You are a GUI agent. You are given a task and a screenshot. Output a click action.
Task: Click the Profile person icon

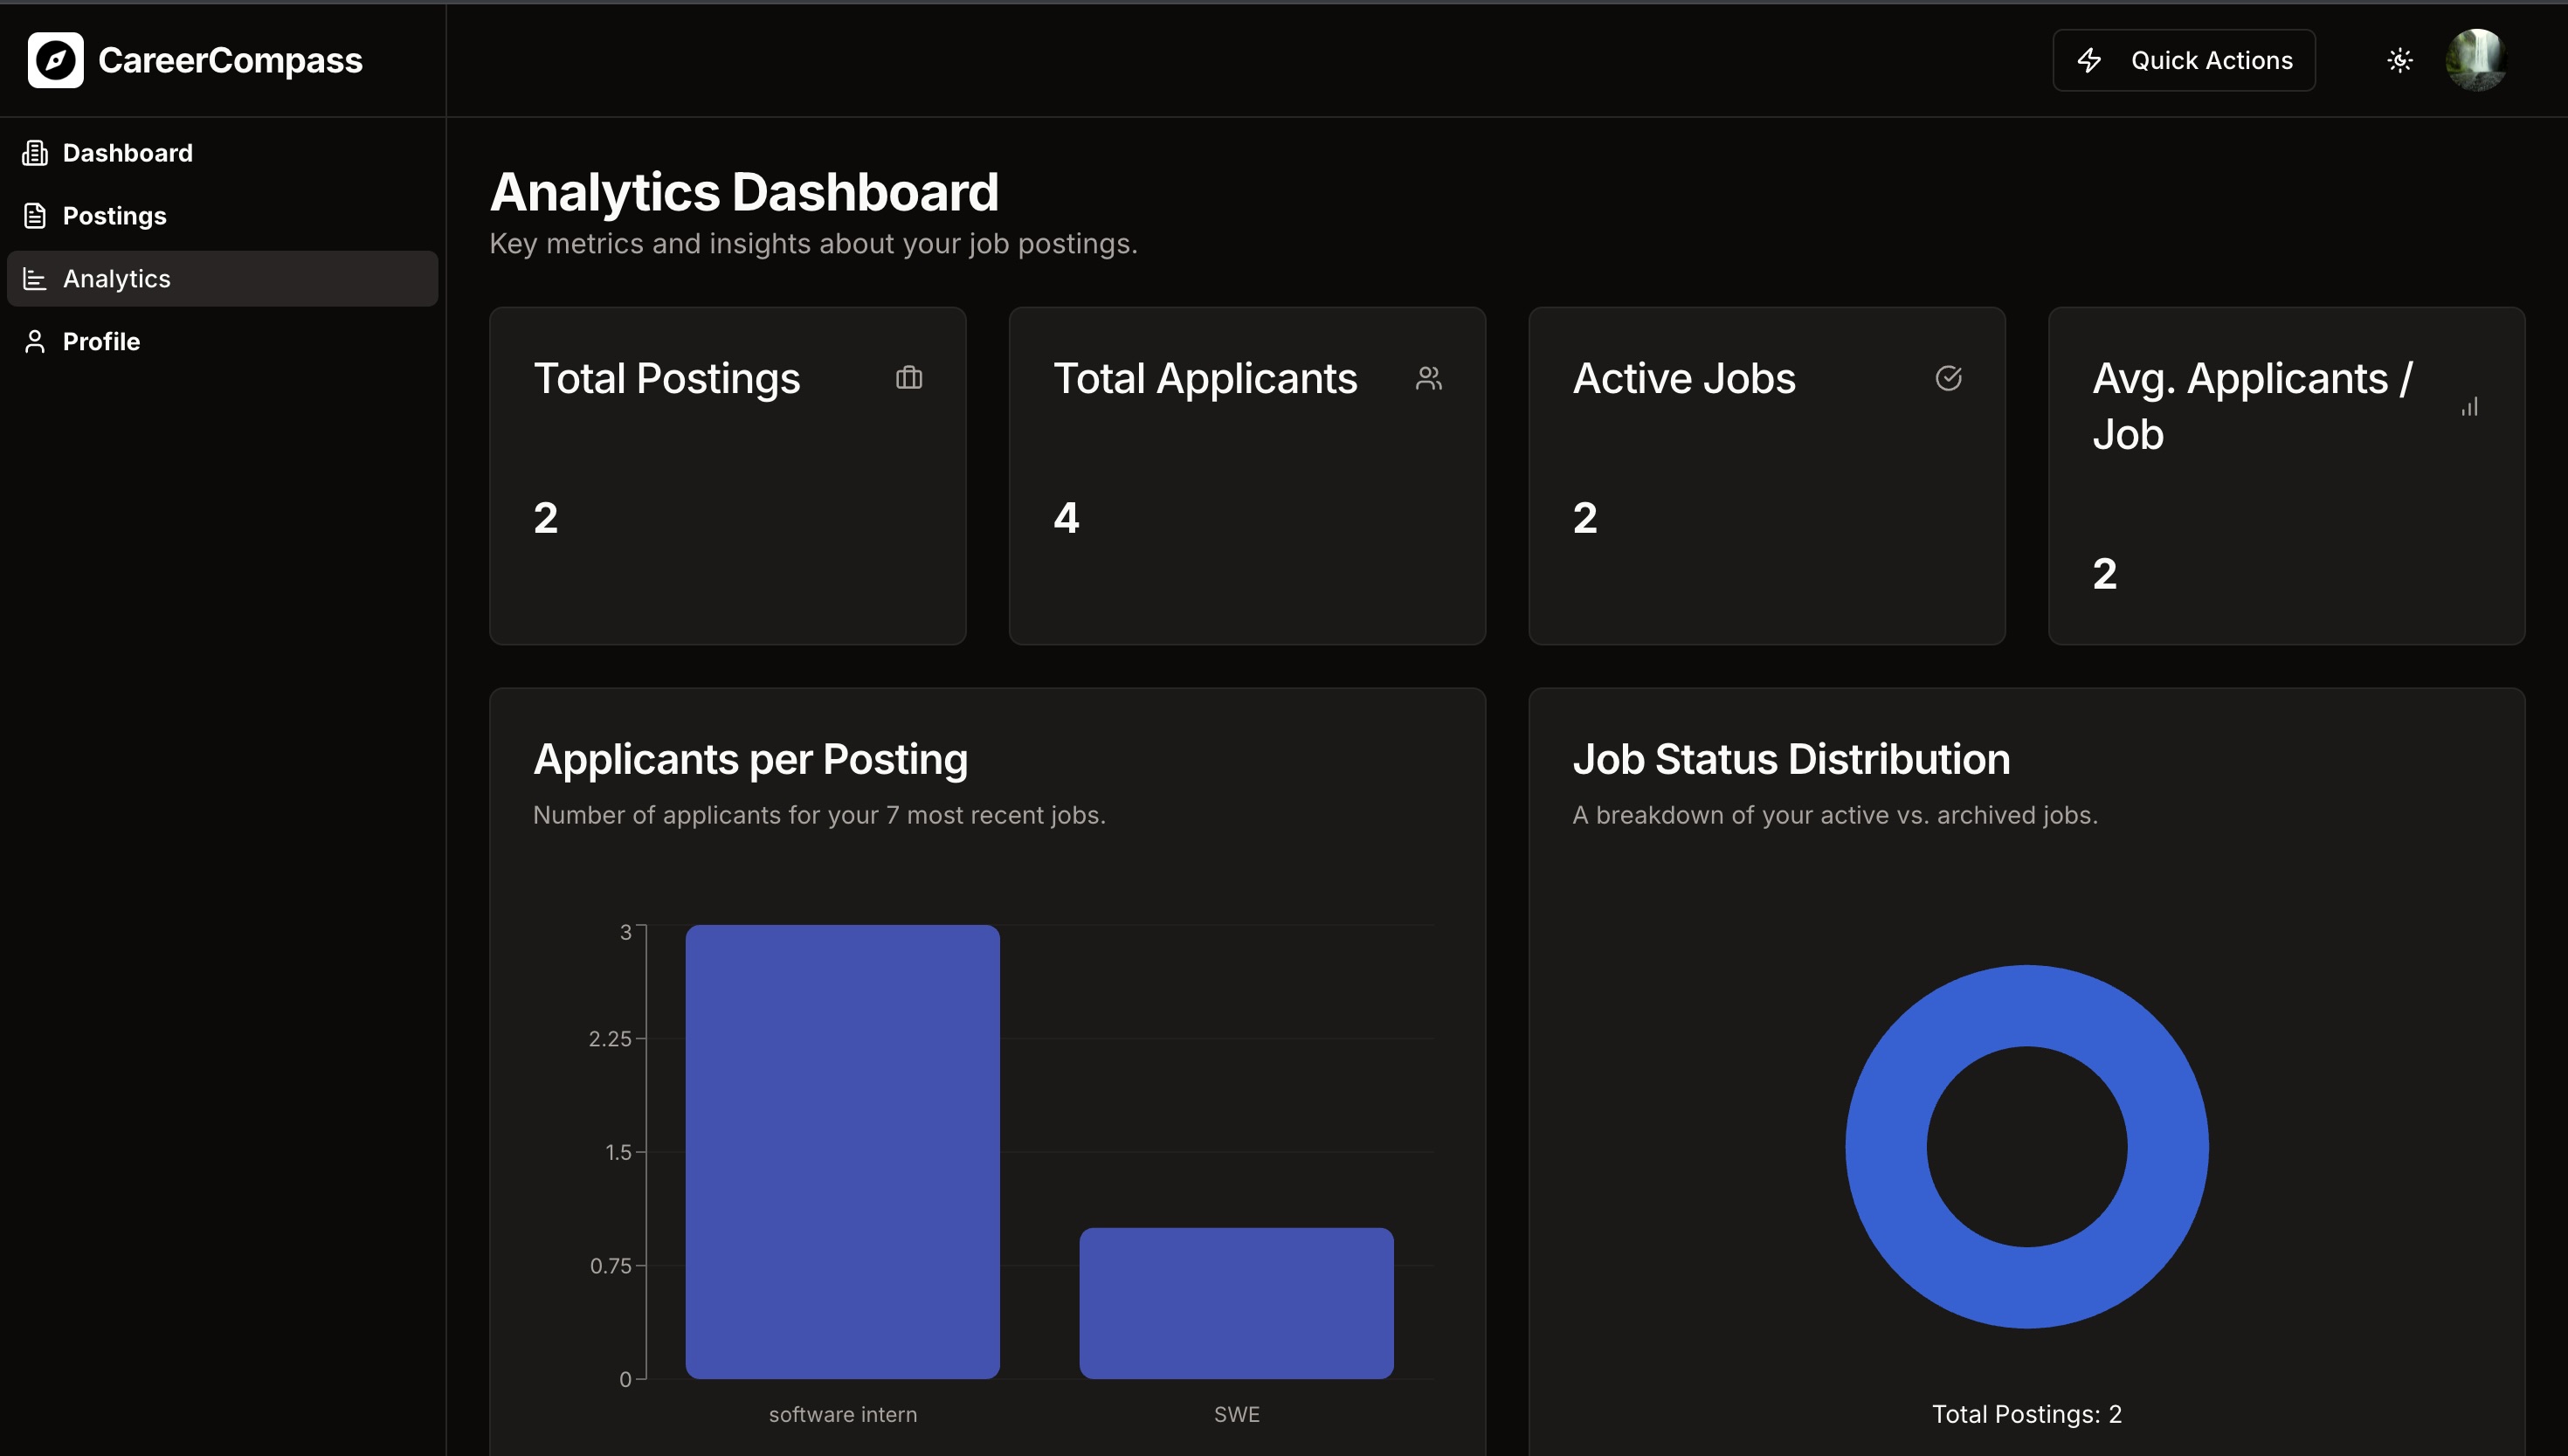[35, 342]
